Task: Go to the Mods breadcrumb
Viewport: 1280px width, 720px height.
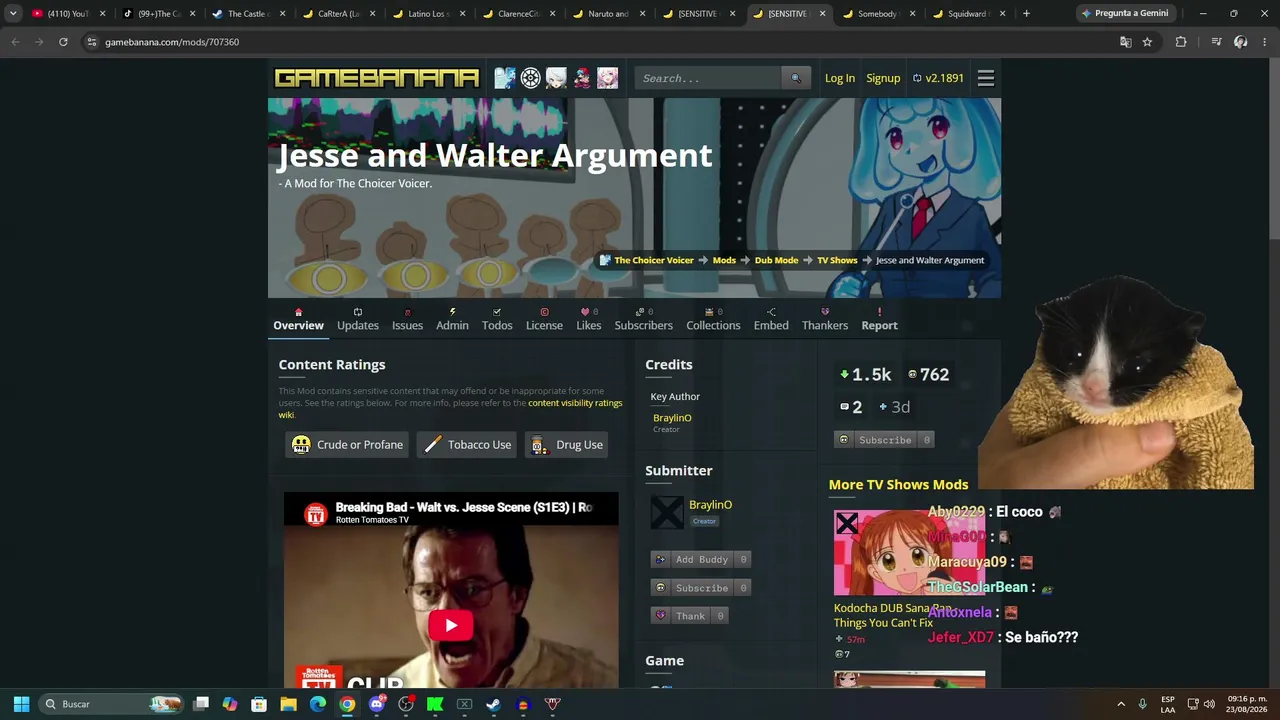Action: pyautogui.click(x=724, y=260)
